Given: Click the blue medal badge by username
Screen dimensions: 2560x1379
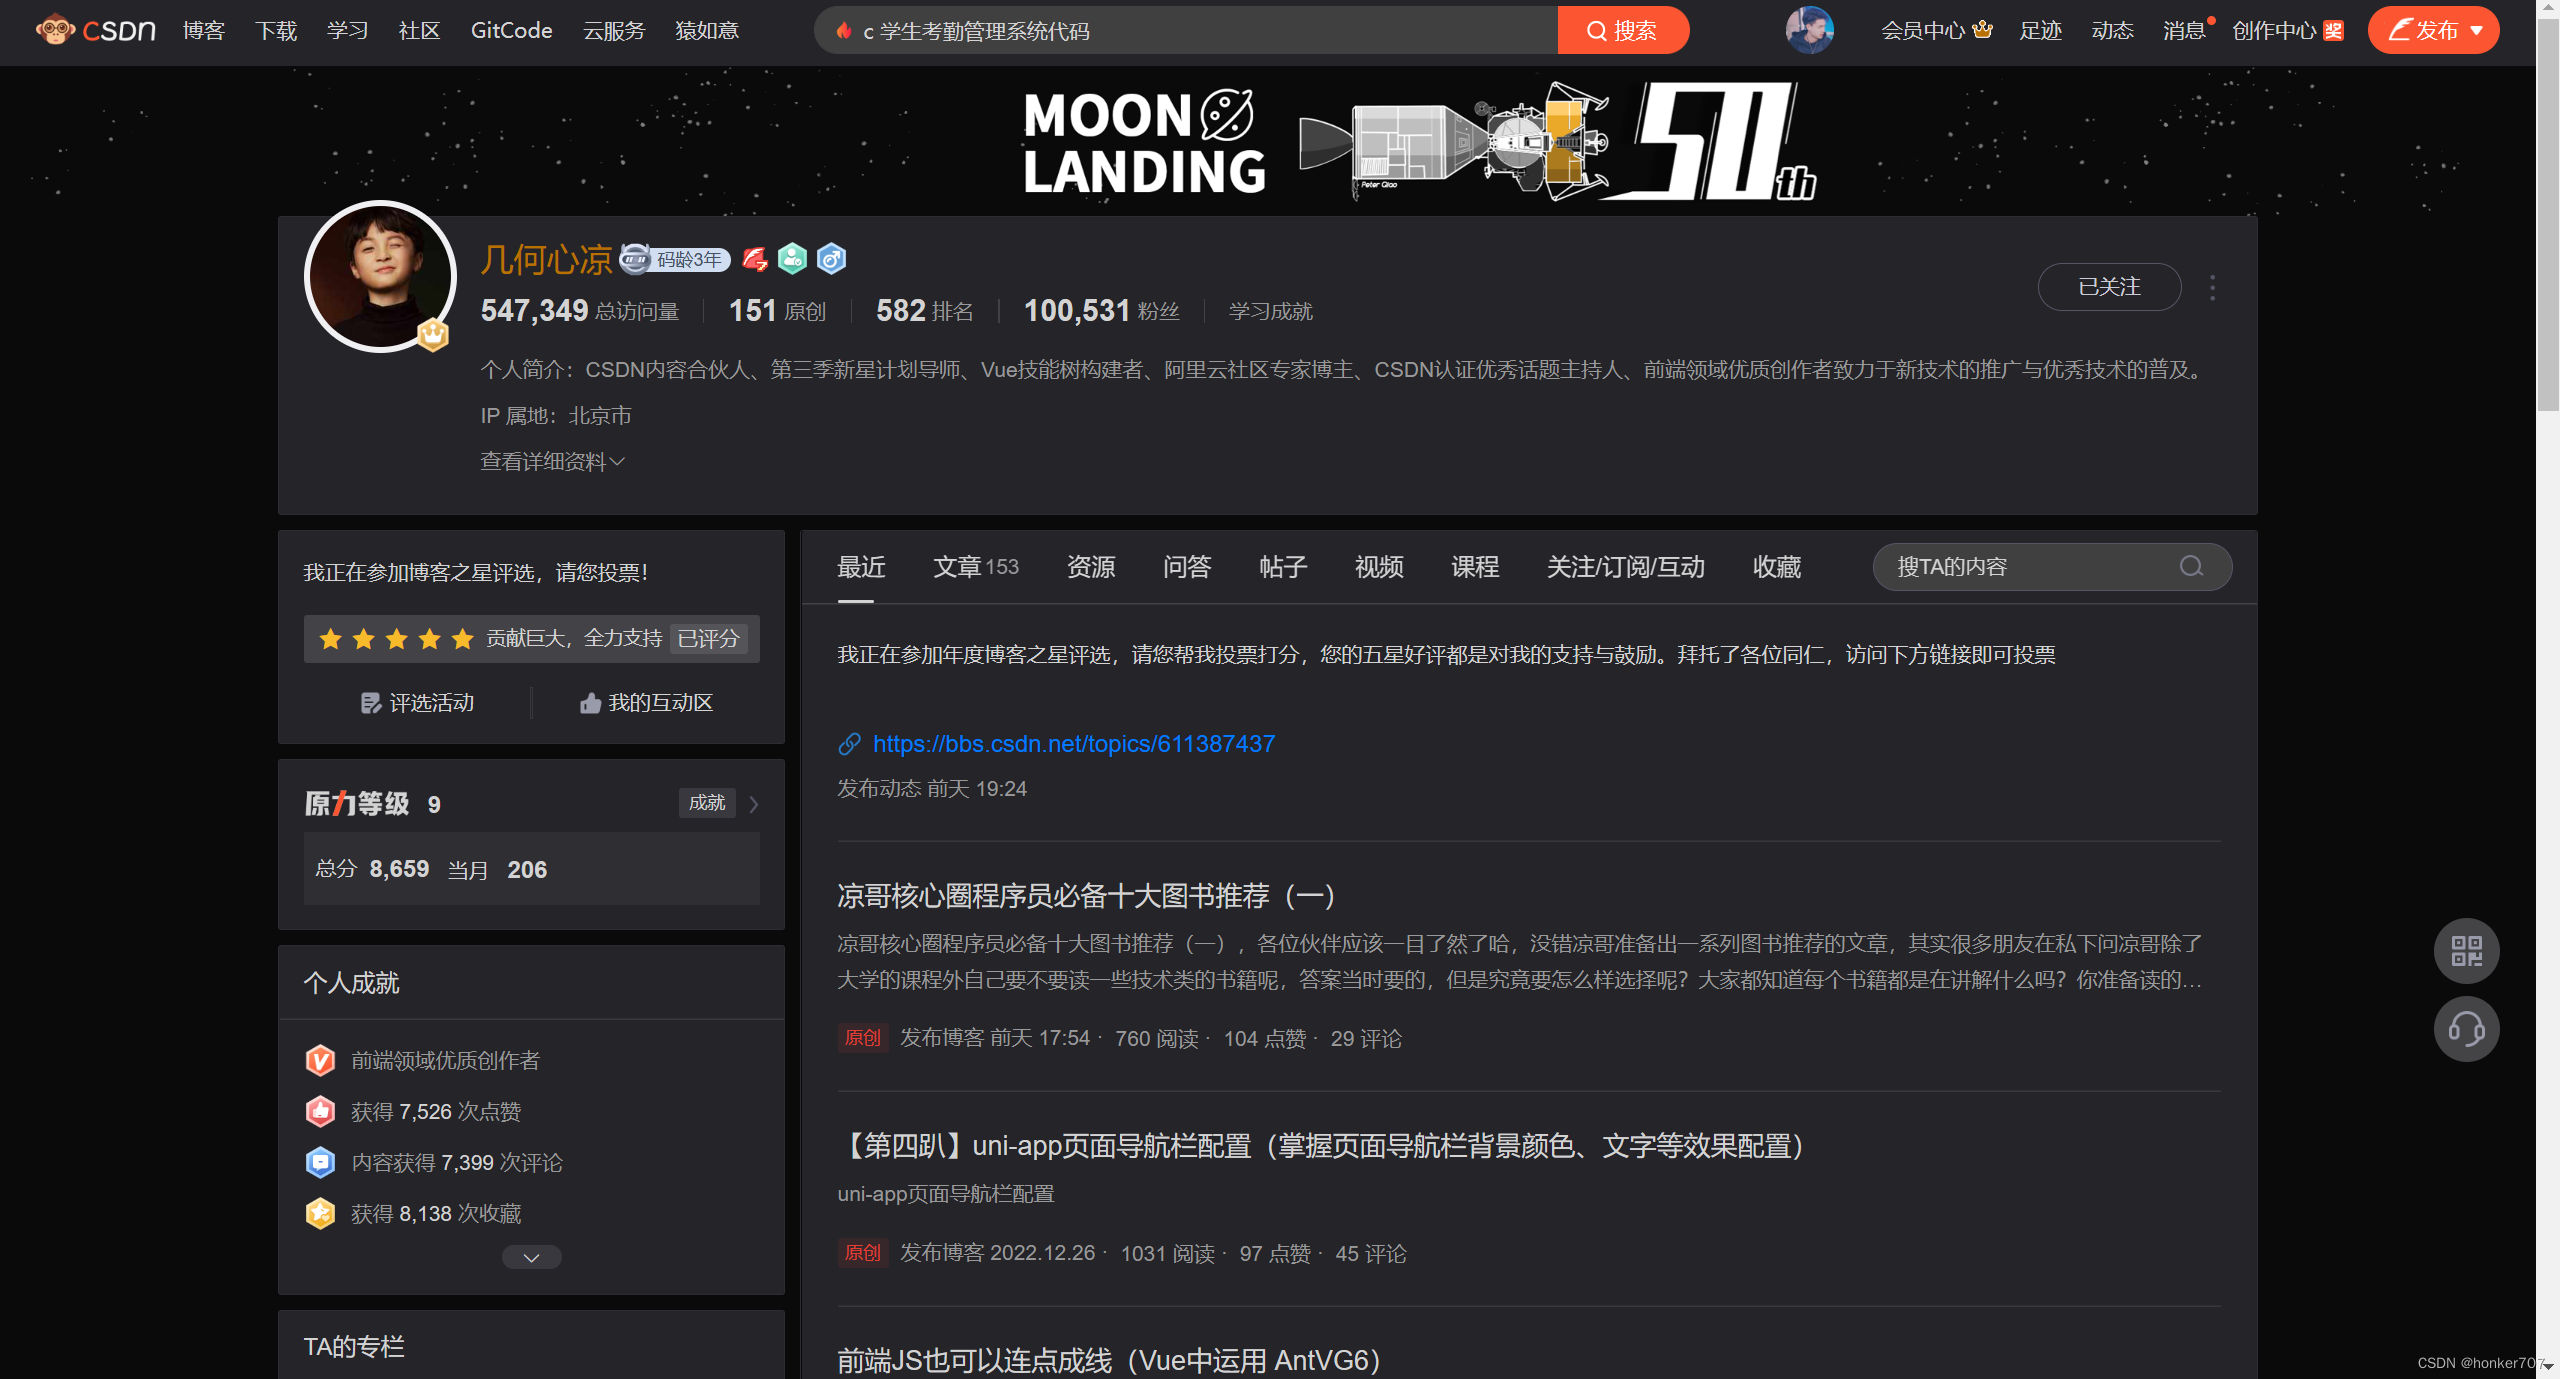Looking at the screenshot, I should (x=831, y=259).
